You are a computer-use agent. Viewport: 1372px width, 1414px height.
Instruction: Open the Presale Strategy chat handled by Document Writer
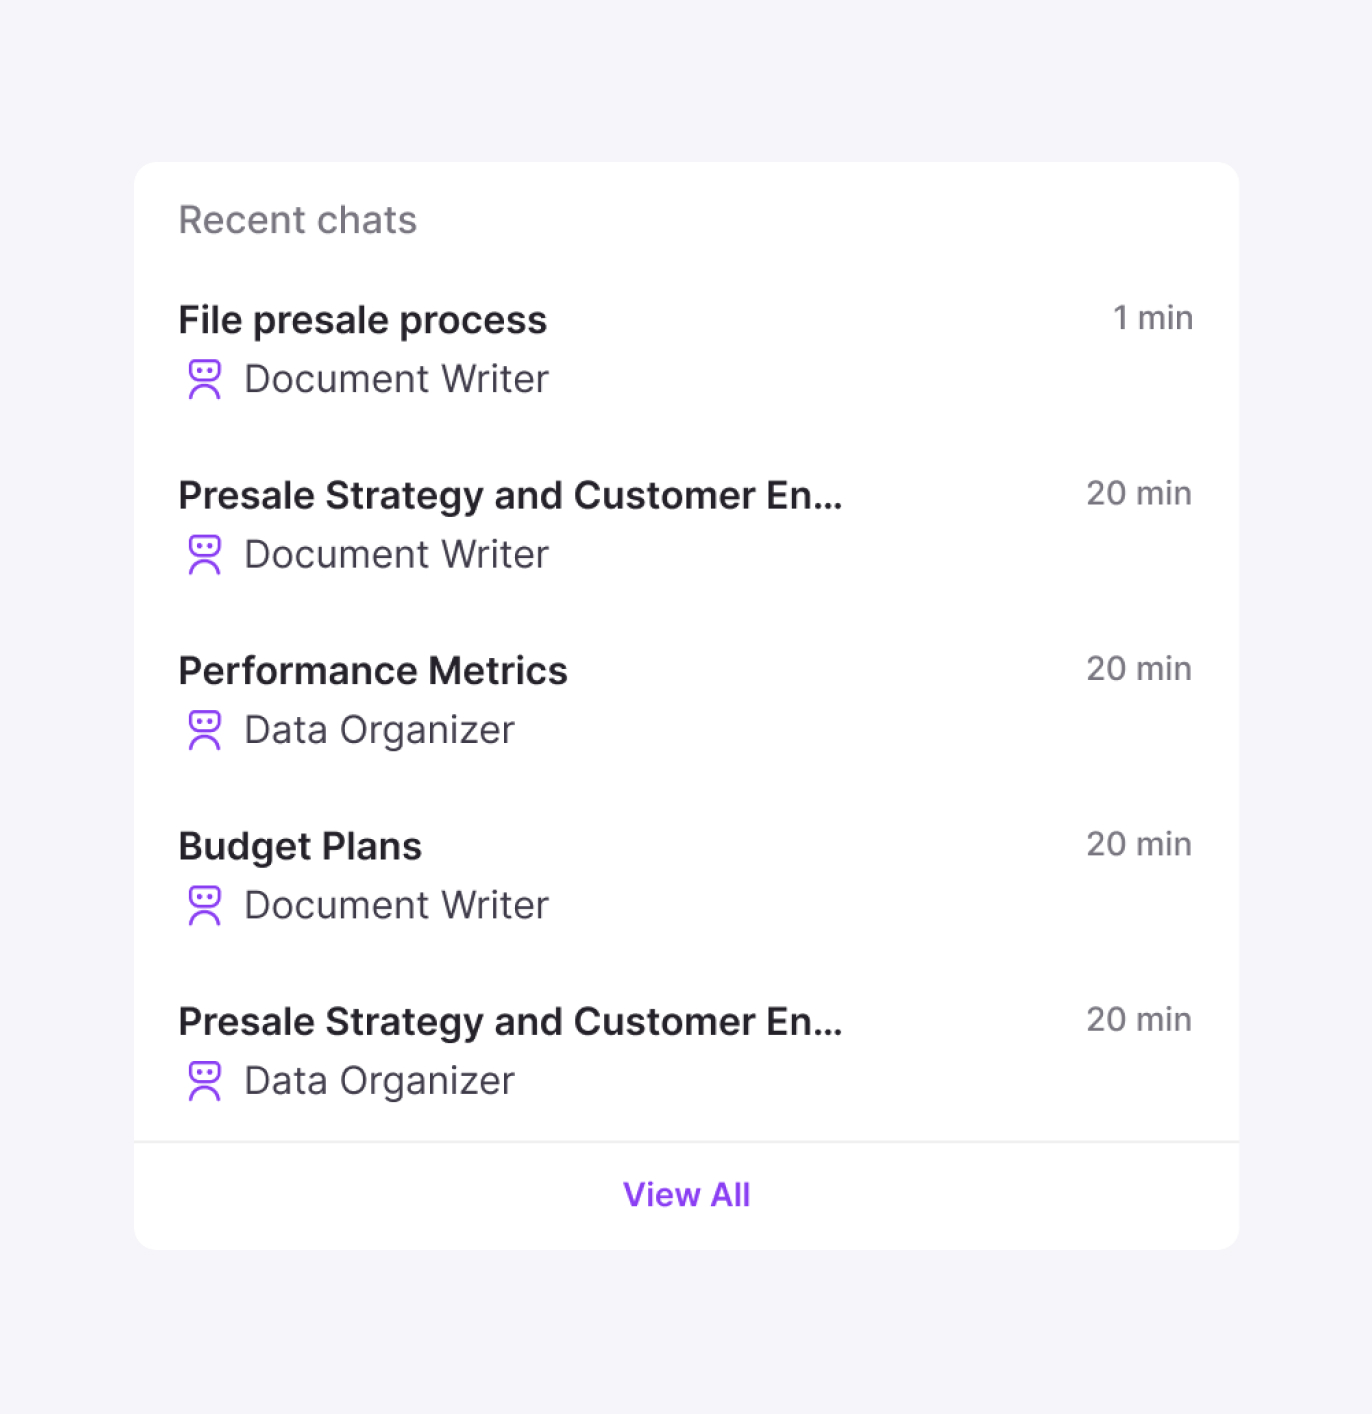(x=510, y=495)
